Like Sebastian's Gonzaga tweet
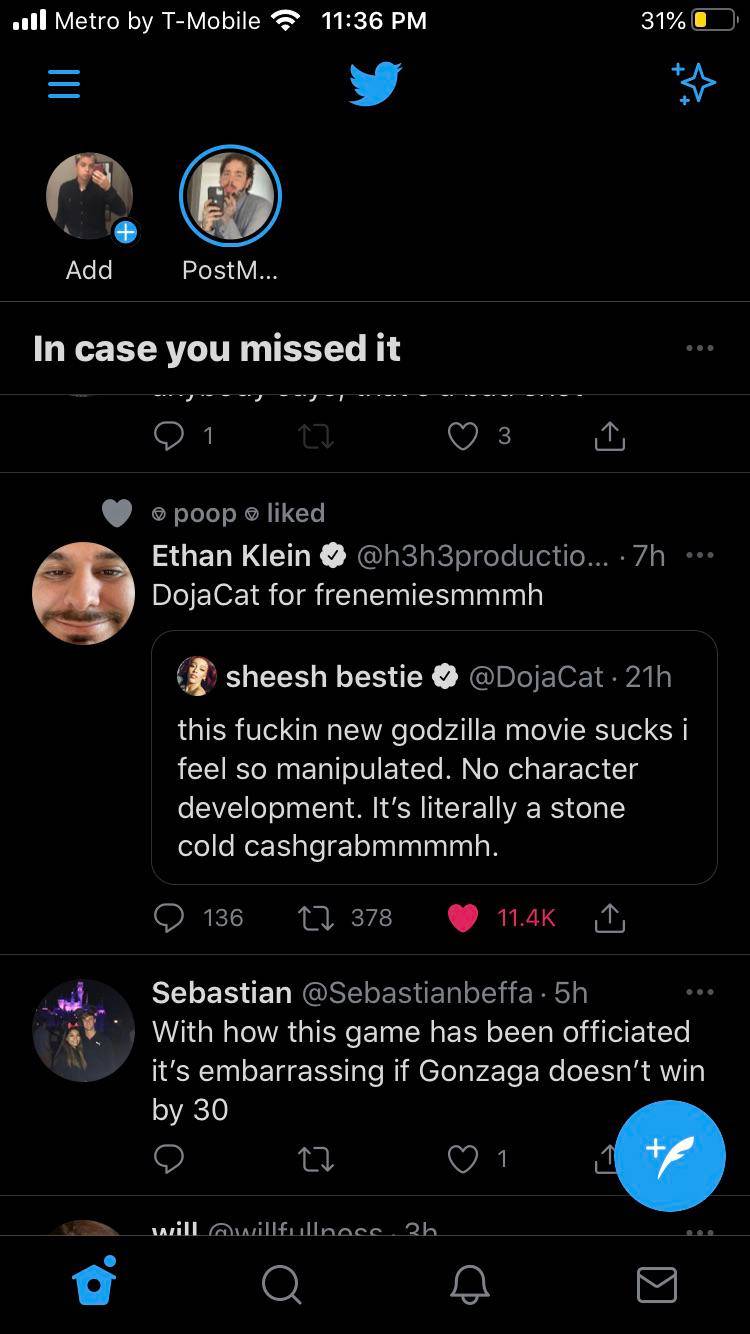This screenshot has width=750, height=1334. click(x=463, y=1158)
